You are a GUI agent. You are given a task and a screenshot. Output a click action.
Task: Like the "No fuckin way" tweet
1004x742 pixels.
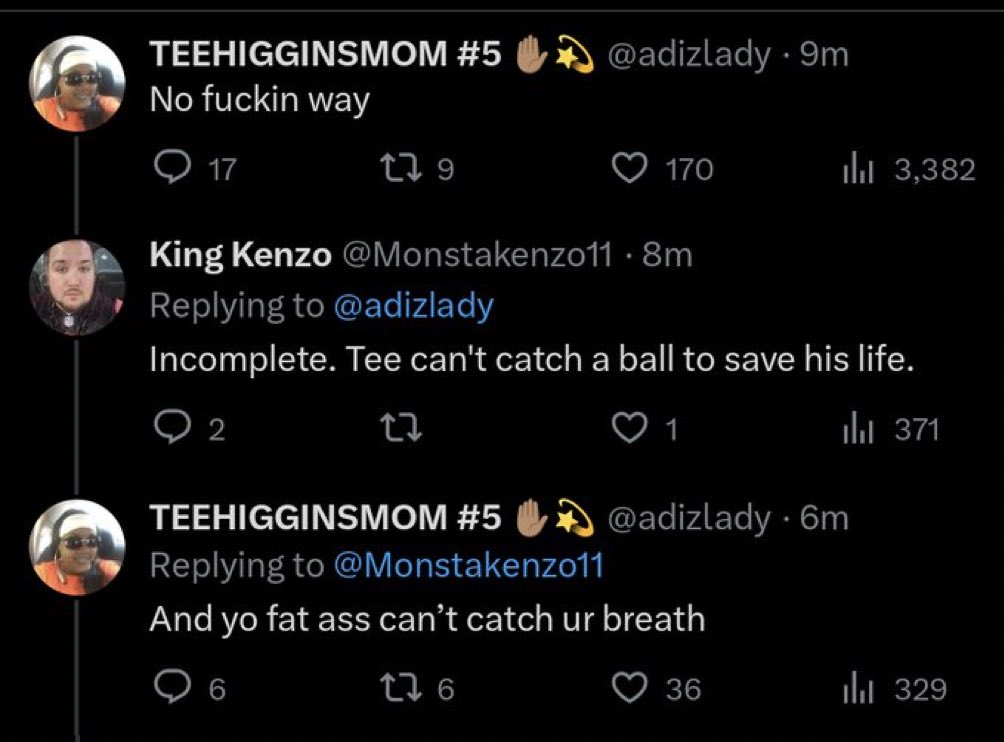click(631, 169)
